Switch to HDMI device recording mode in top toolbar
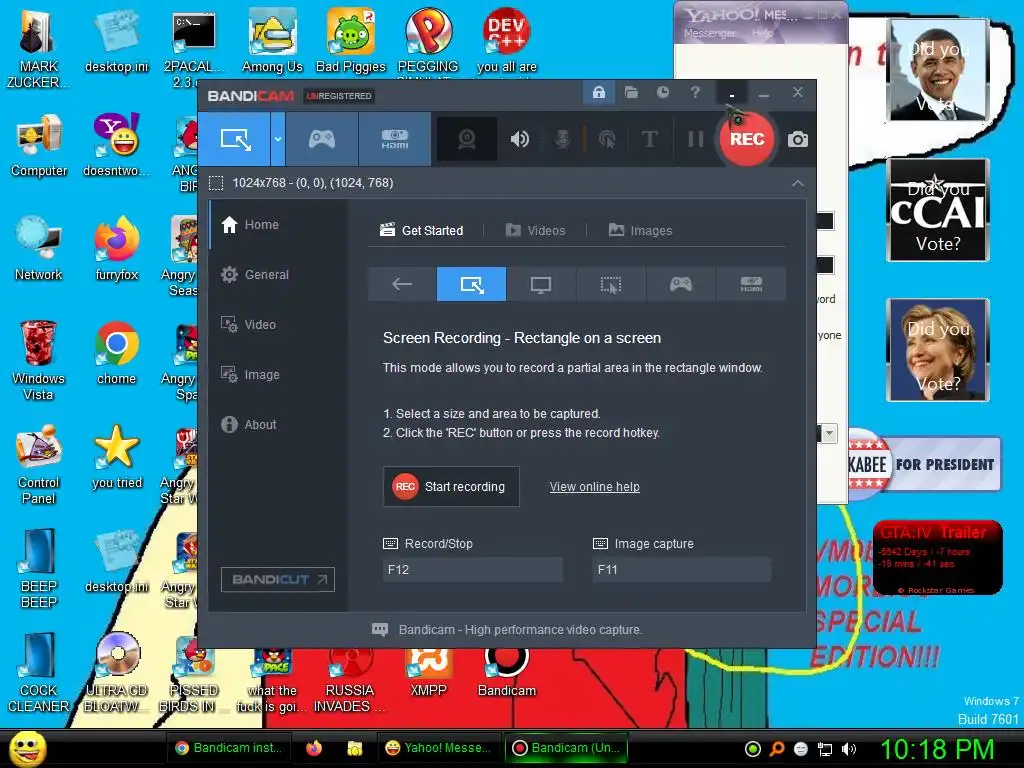Image resolution: width=1024 pixels, height=768 pixels. (394, 138)
